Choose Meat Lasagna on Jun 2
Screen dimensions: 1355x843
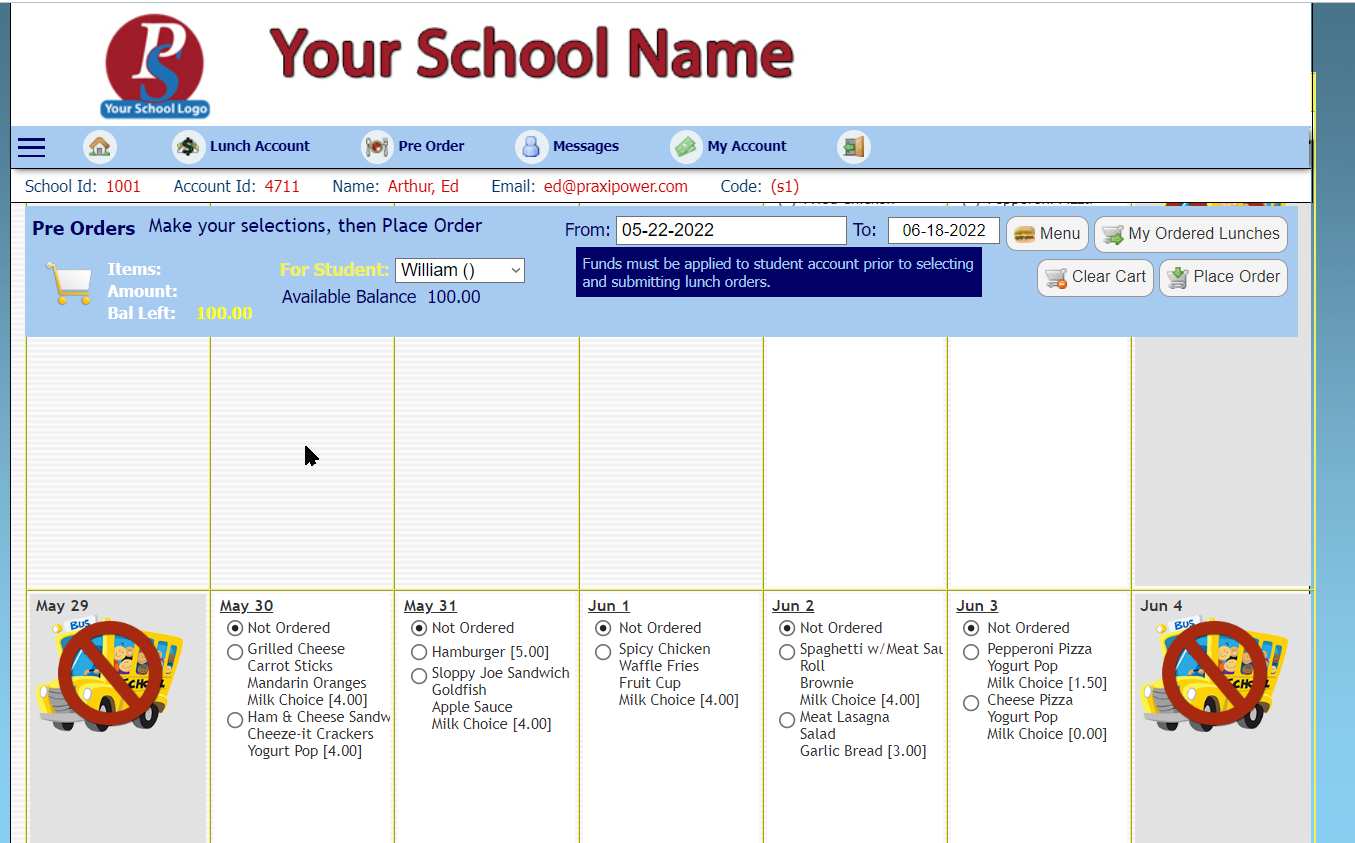[787, 720]
